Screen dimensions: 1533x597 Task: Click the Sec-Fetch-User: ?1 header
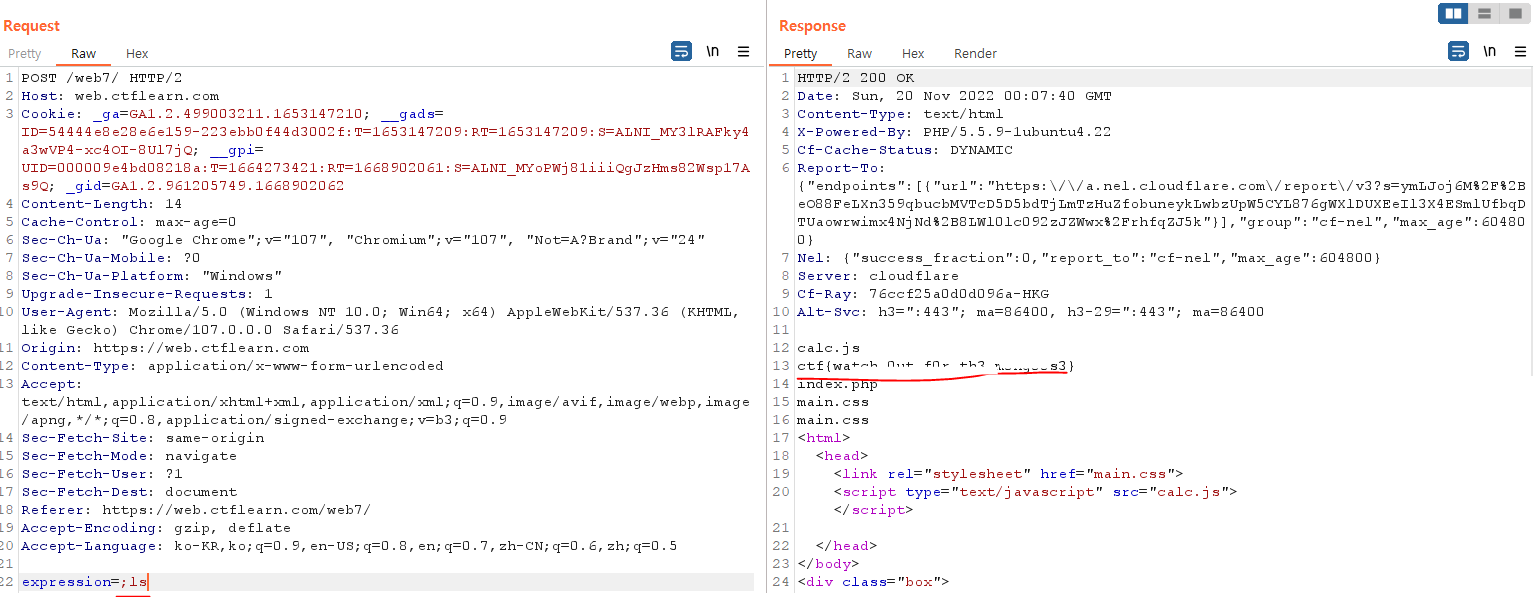[101, 474]
